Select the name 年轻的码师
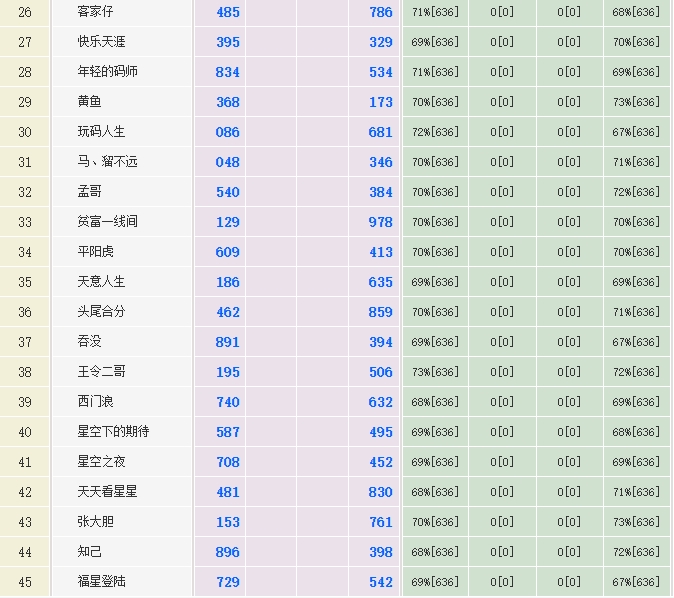Viewport: 674px width, 598px height. [x=107, y=72]
